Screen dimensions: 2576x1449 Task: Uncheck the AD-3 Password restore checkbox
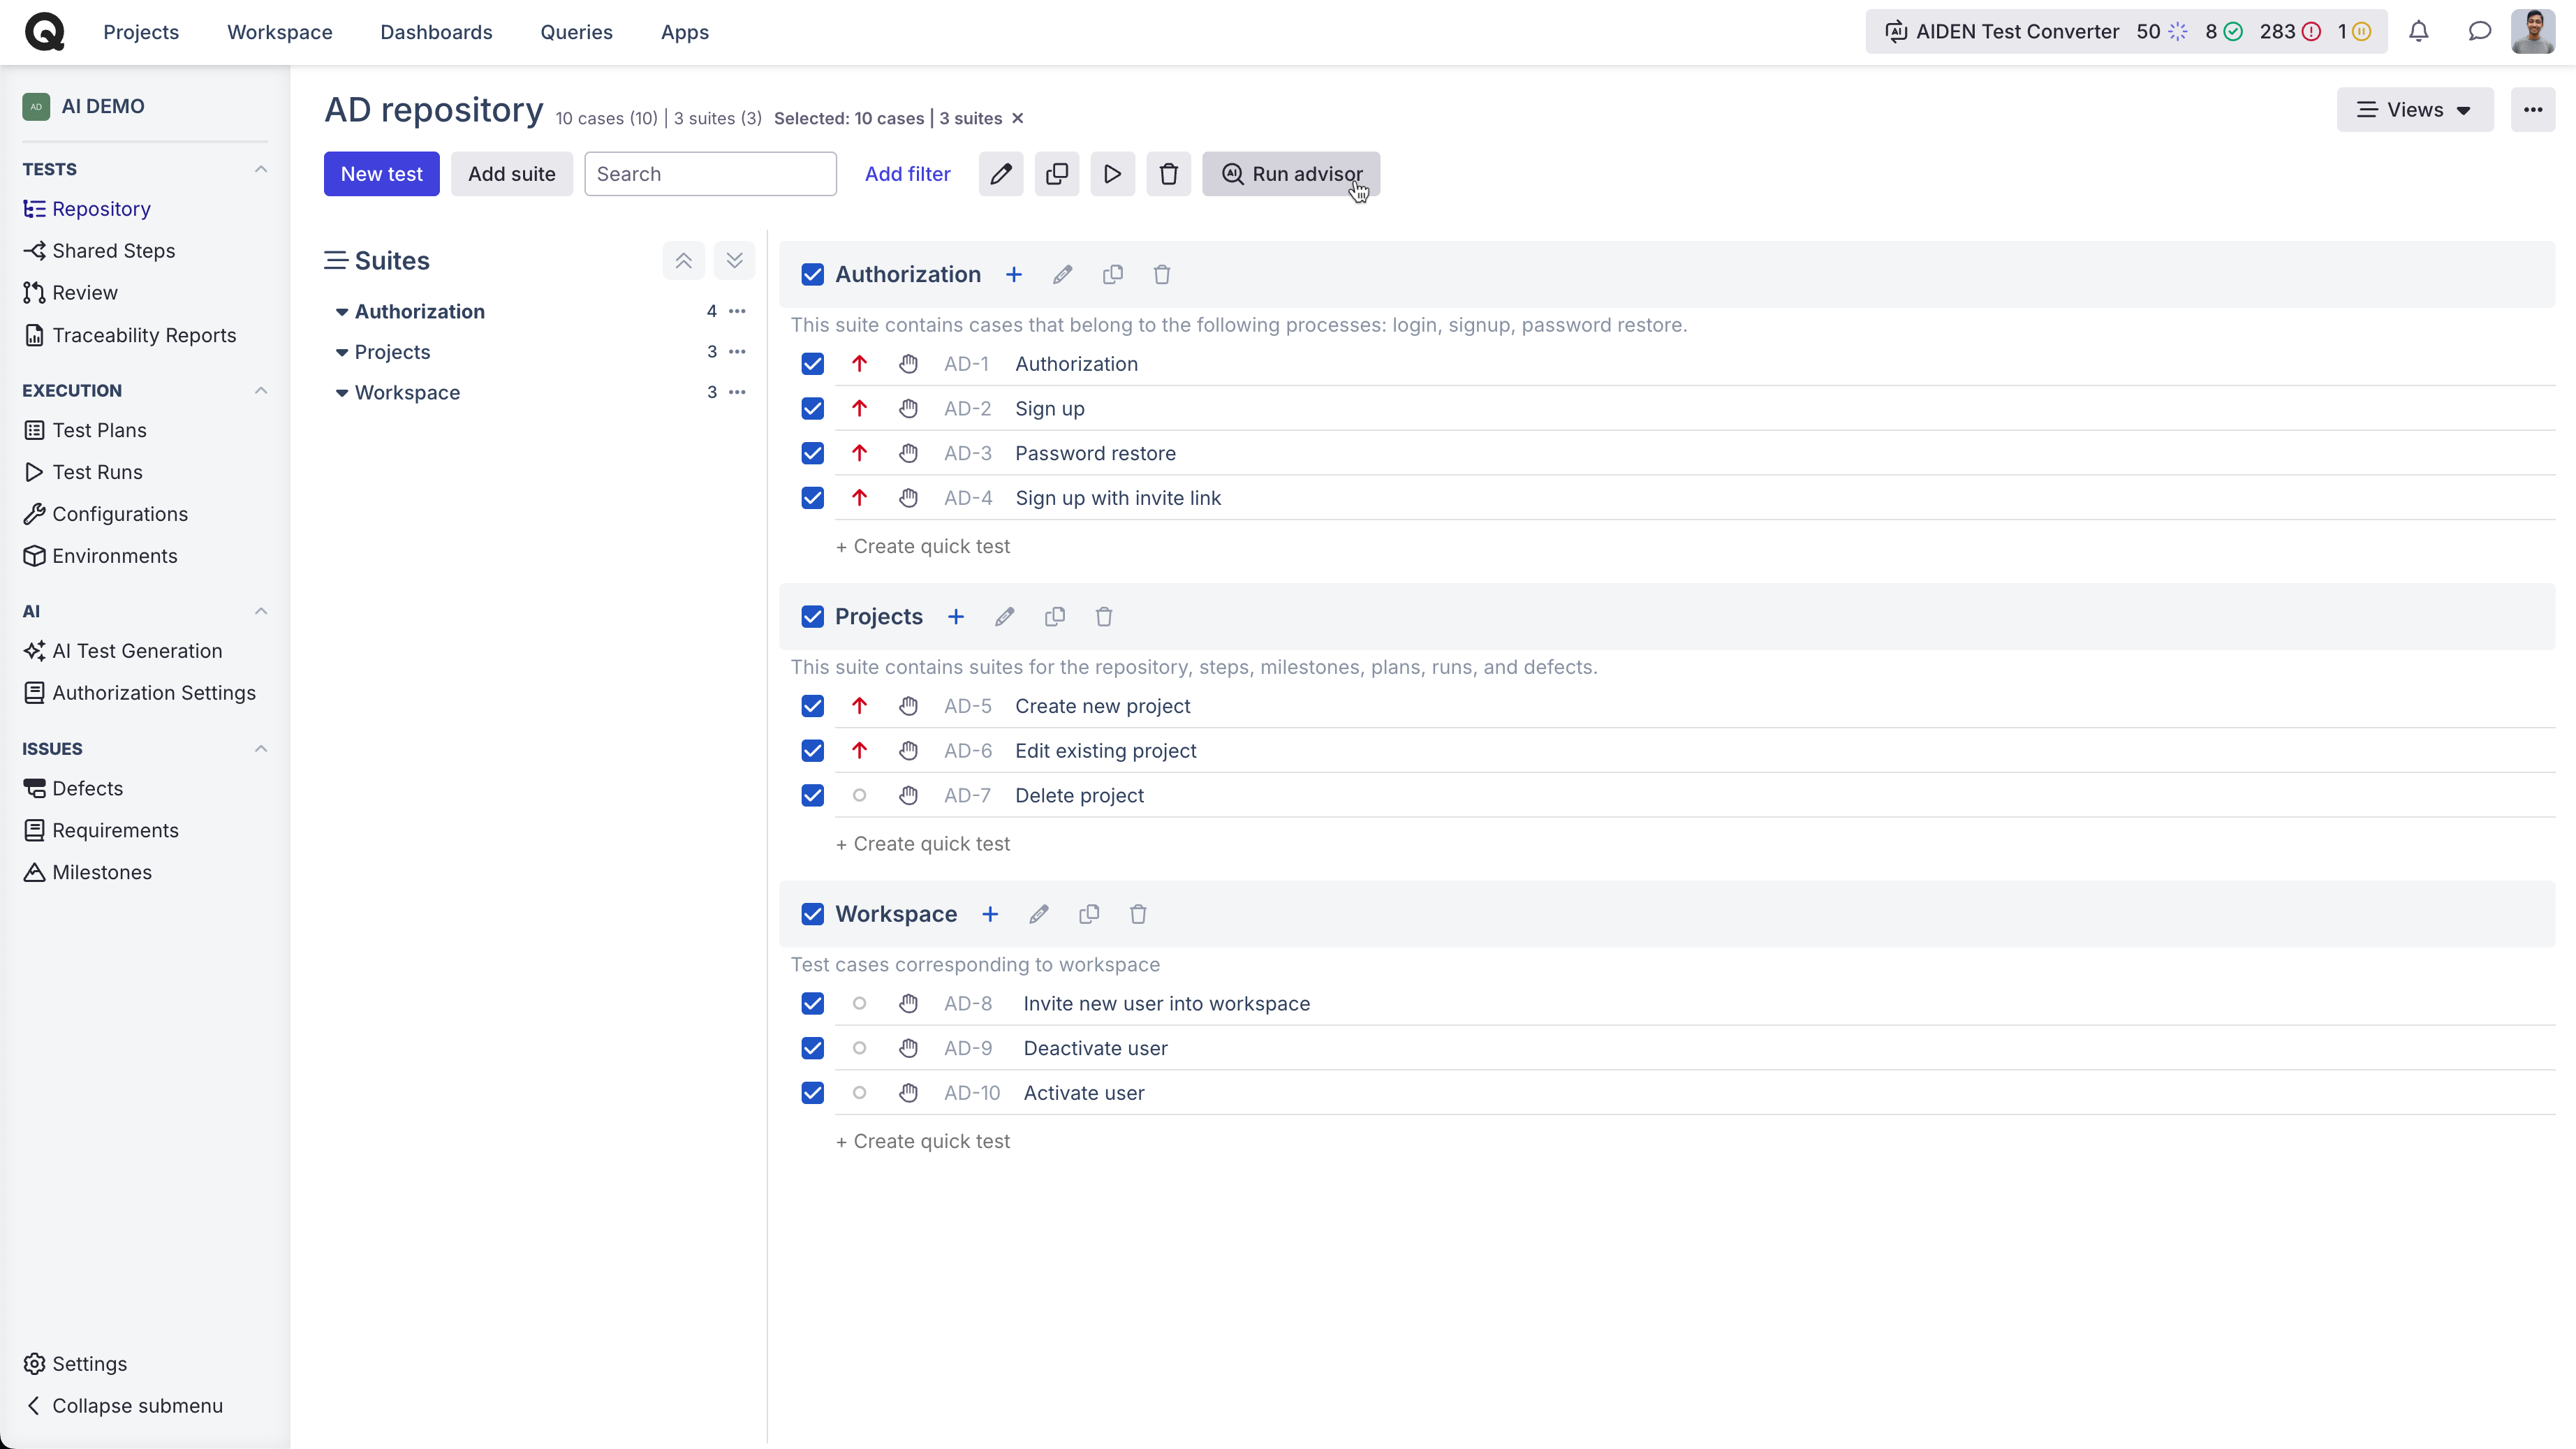[x=812, y=453]
